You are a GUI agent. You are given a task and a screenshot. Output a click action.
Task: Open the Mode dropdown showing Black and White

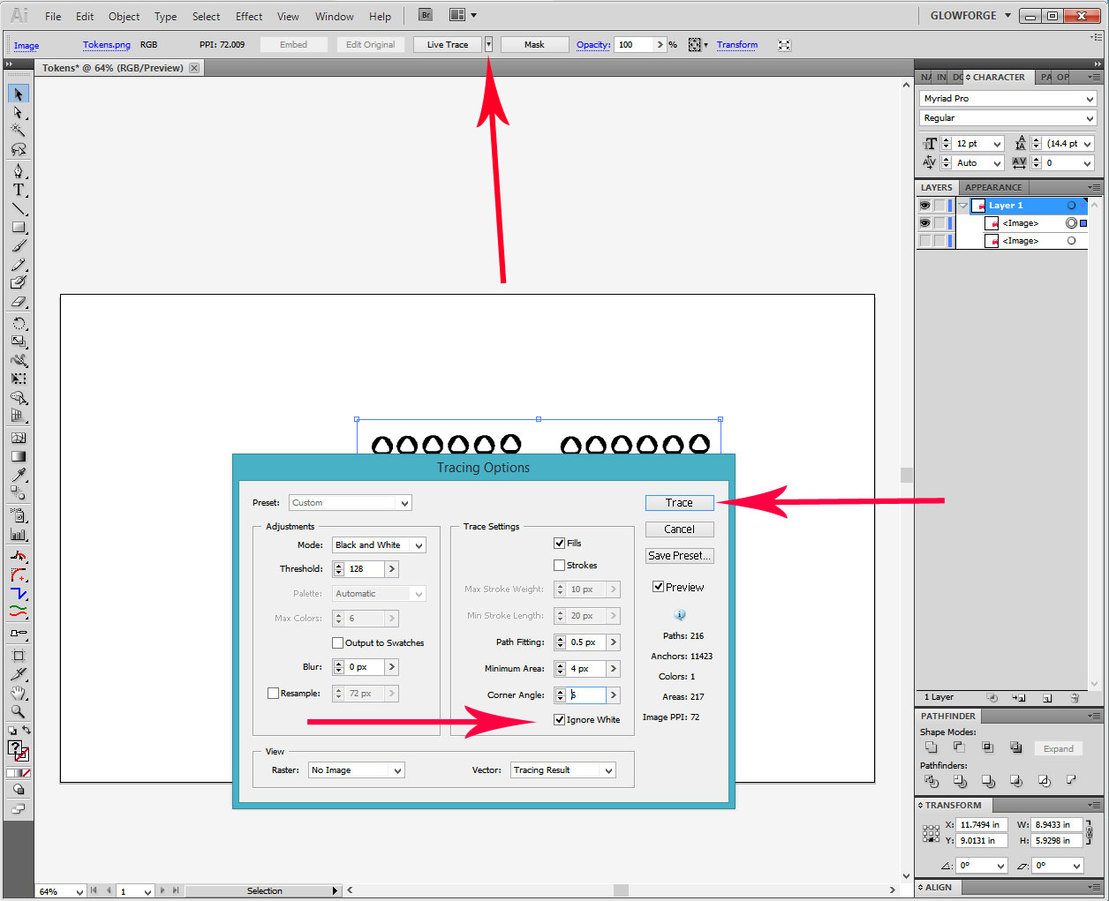(379, 545)
